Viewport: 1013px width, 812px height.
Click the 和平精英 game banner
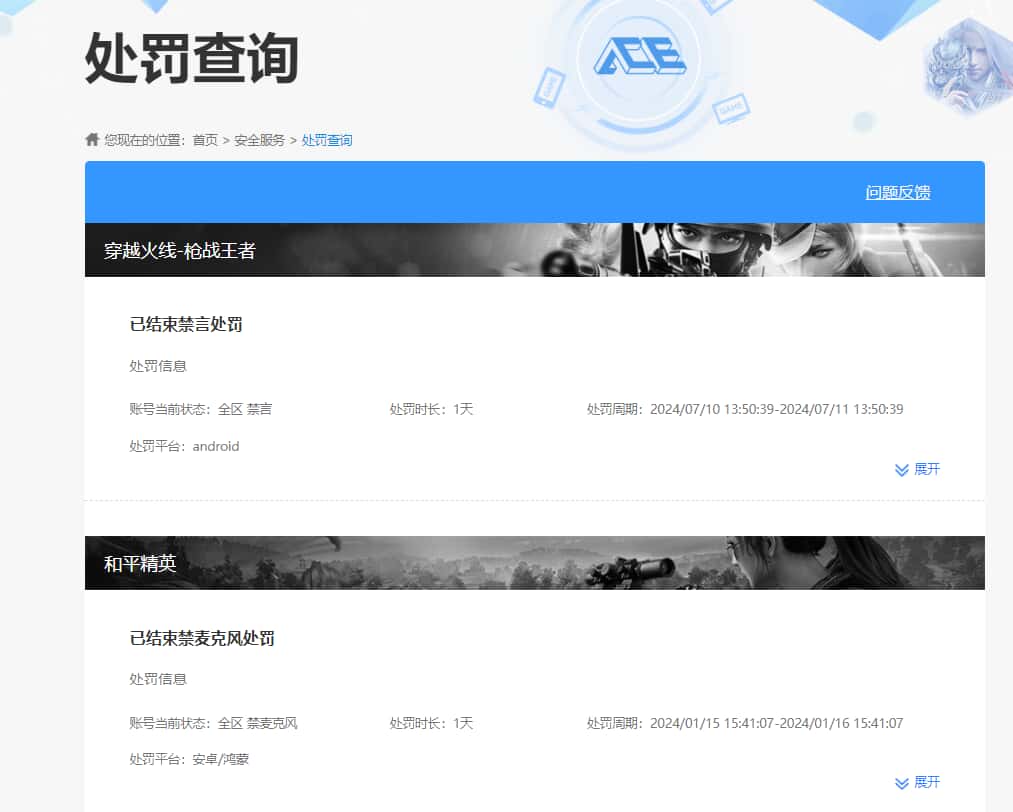tap(535, 563)
